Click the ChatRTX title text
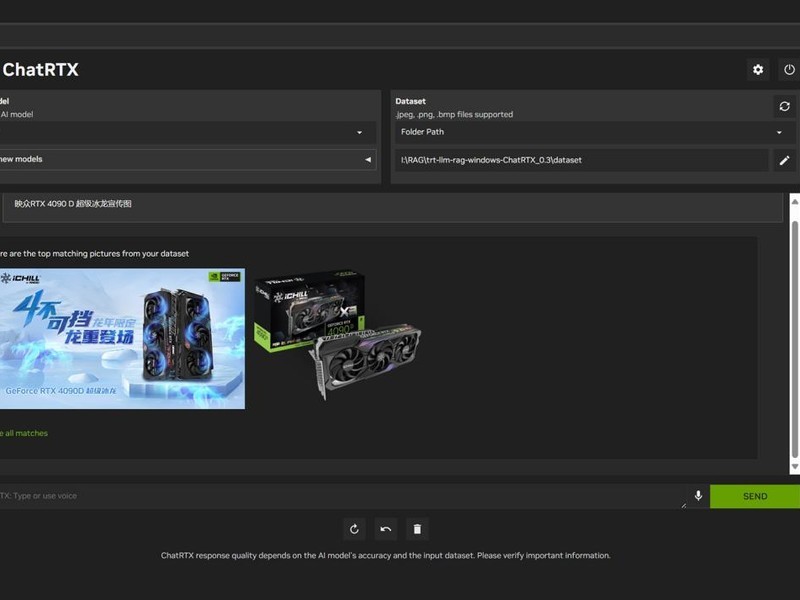800x600 pixels. point(40,69)
